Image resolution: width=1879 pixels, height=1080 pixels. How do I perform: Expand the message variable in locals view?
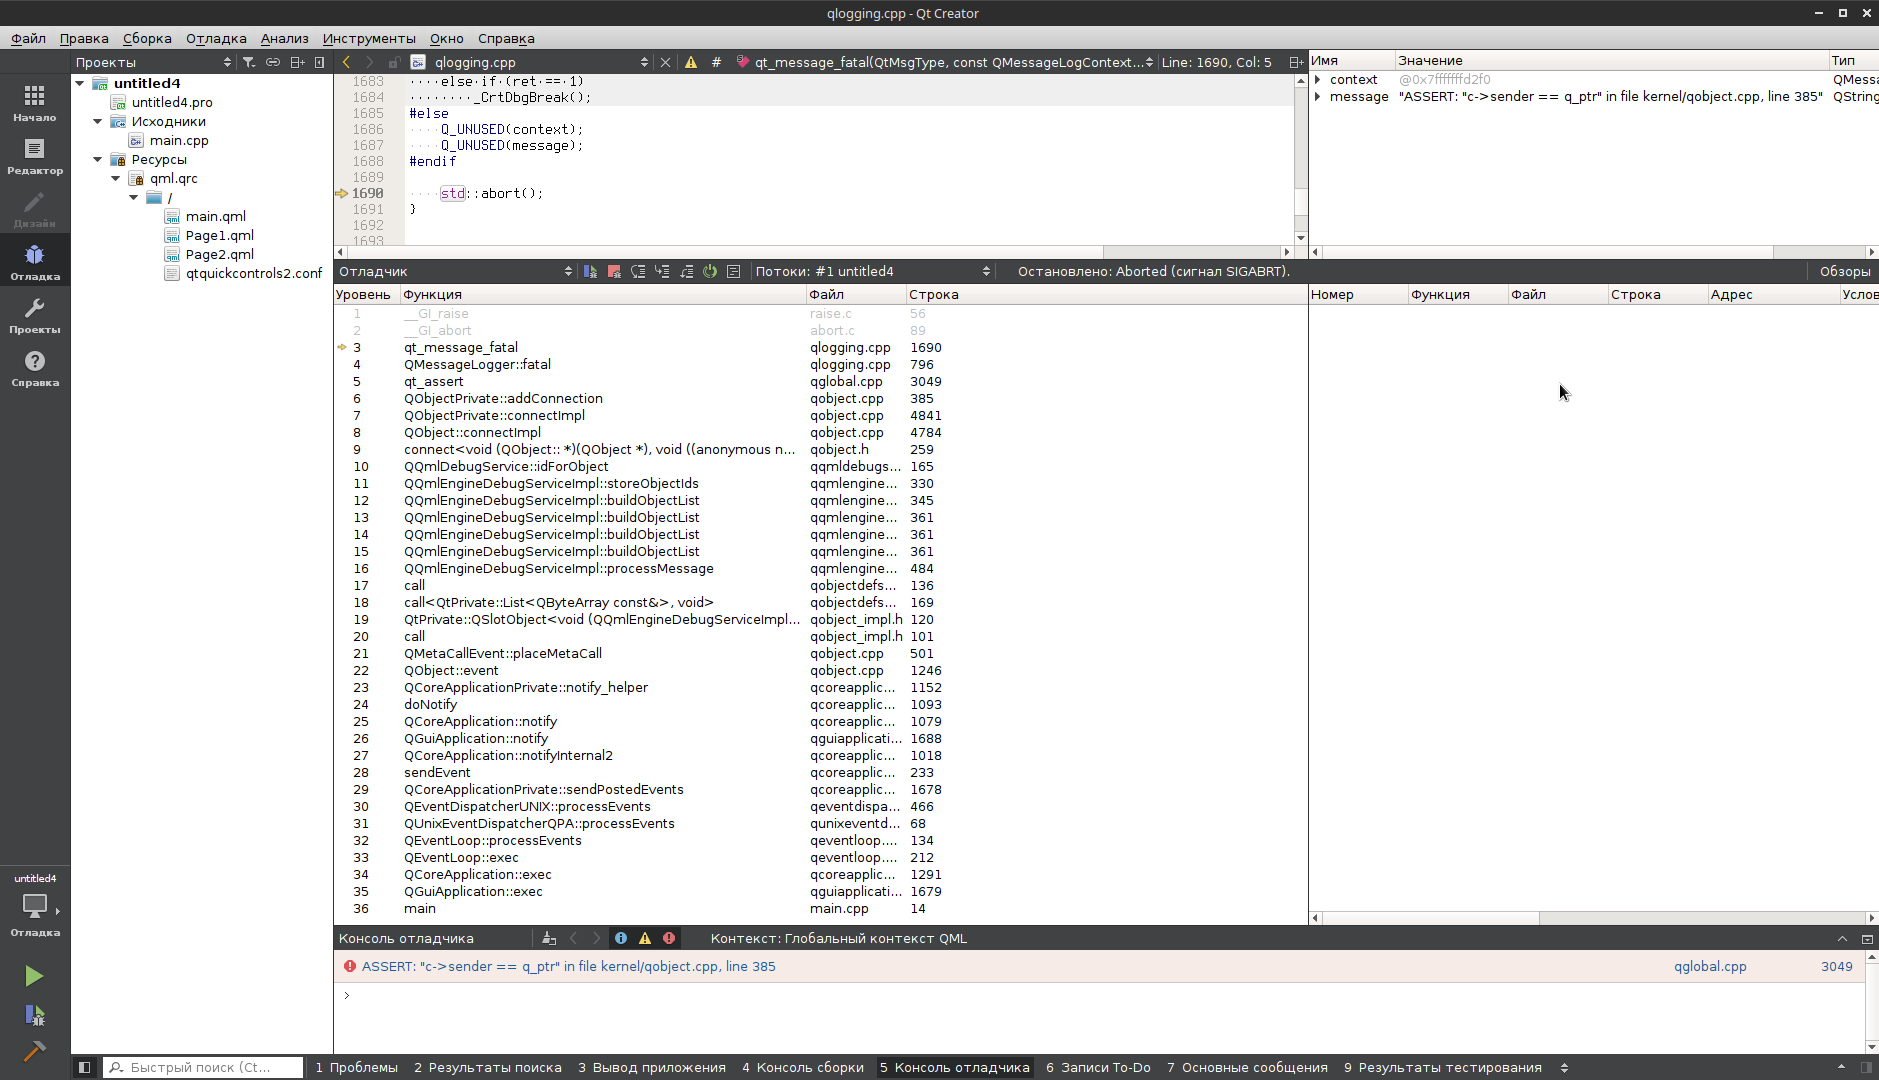pos(1318,97)
